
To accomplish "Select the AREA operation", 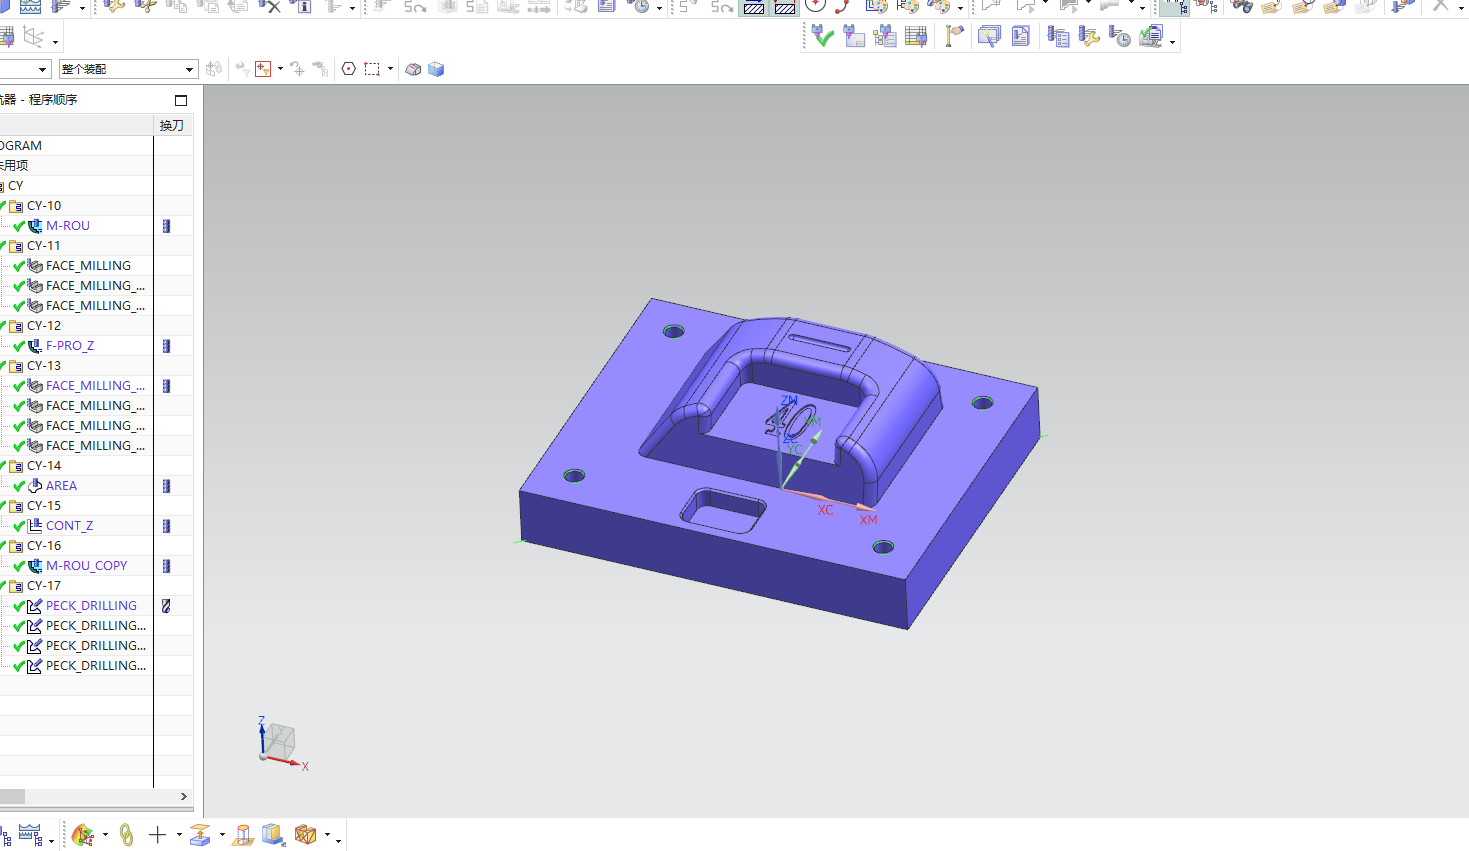I will click(61, 486).
